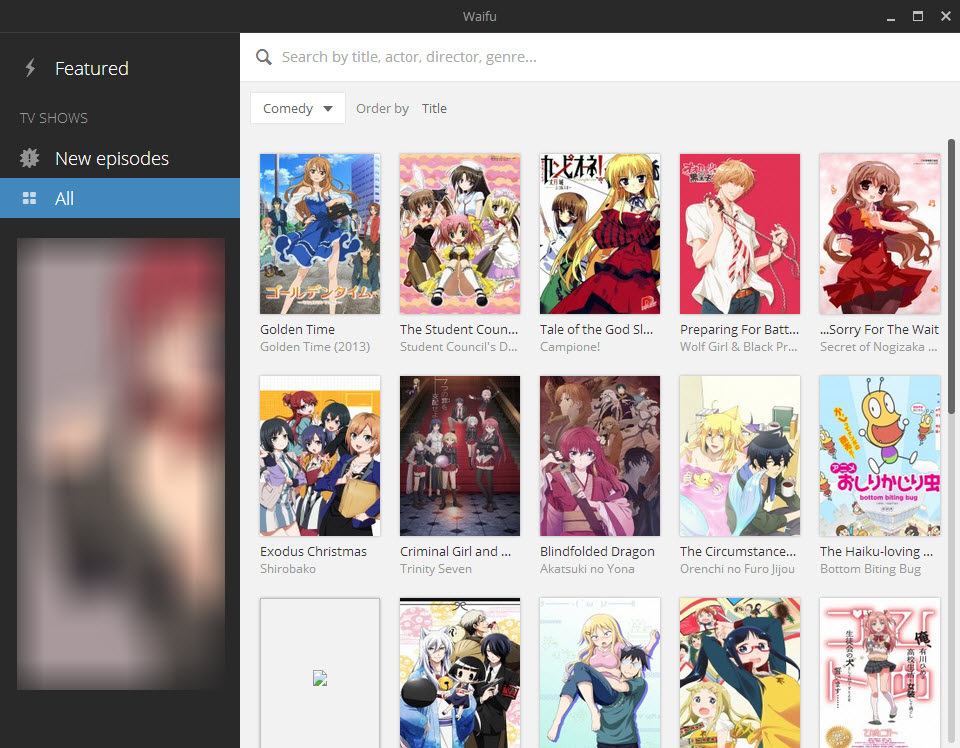The height and width of the screenshot is (748, 960).
Task: Maximize the Waifu window
Action: [918, 17]
